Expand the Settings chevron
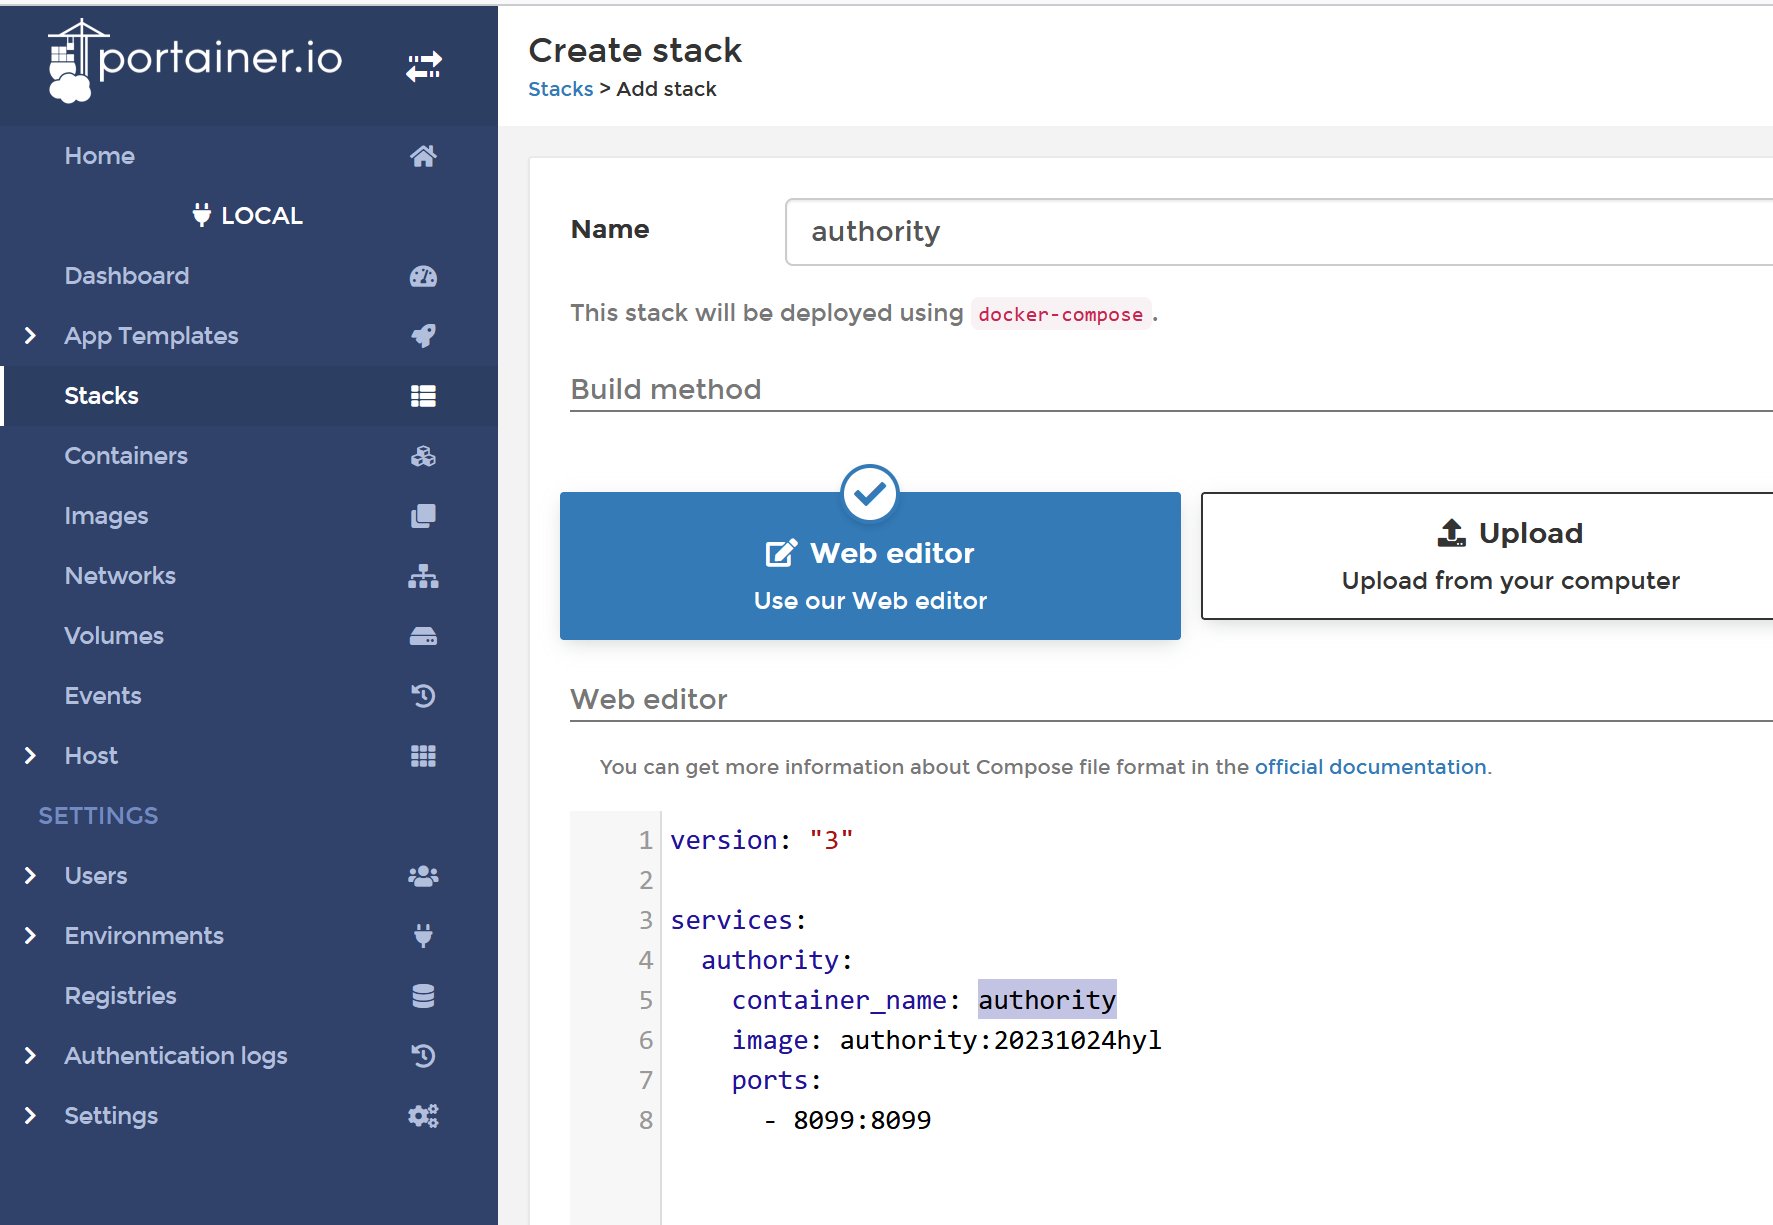The image size is (1773, 1225). point(30,1116)
